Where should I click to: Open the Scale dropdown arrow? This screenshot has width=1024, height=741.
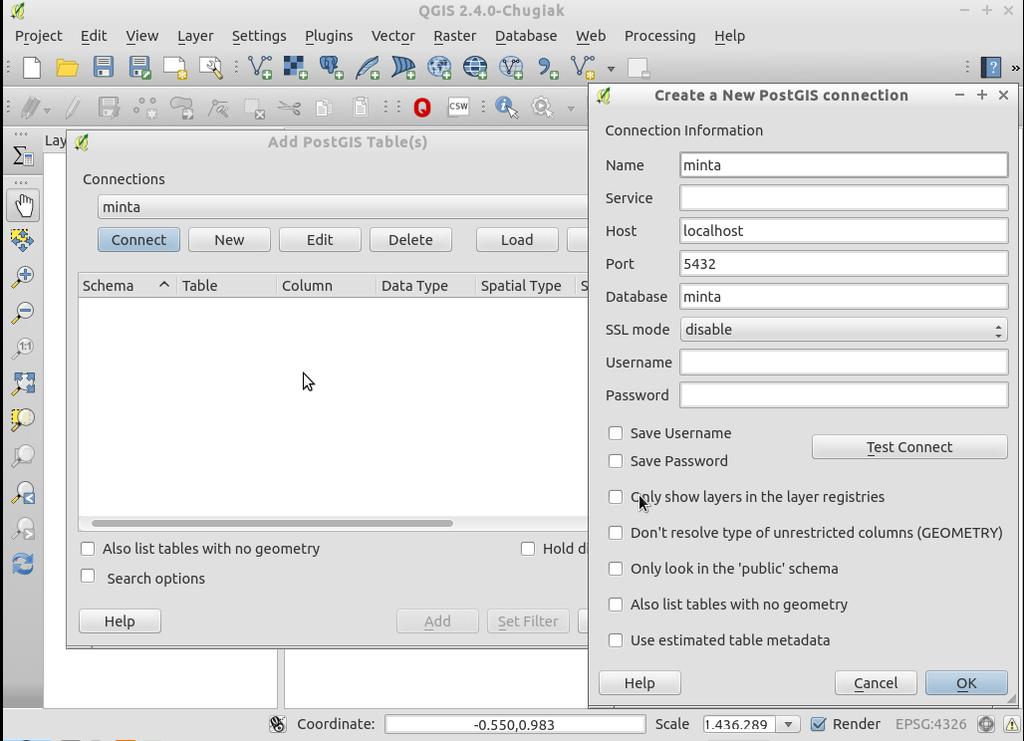click(x=788, y=724)
